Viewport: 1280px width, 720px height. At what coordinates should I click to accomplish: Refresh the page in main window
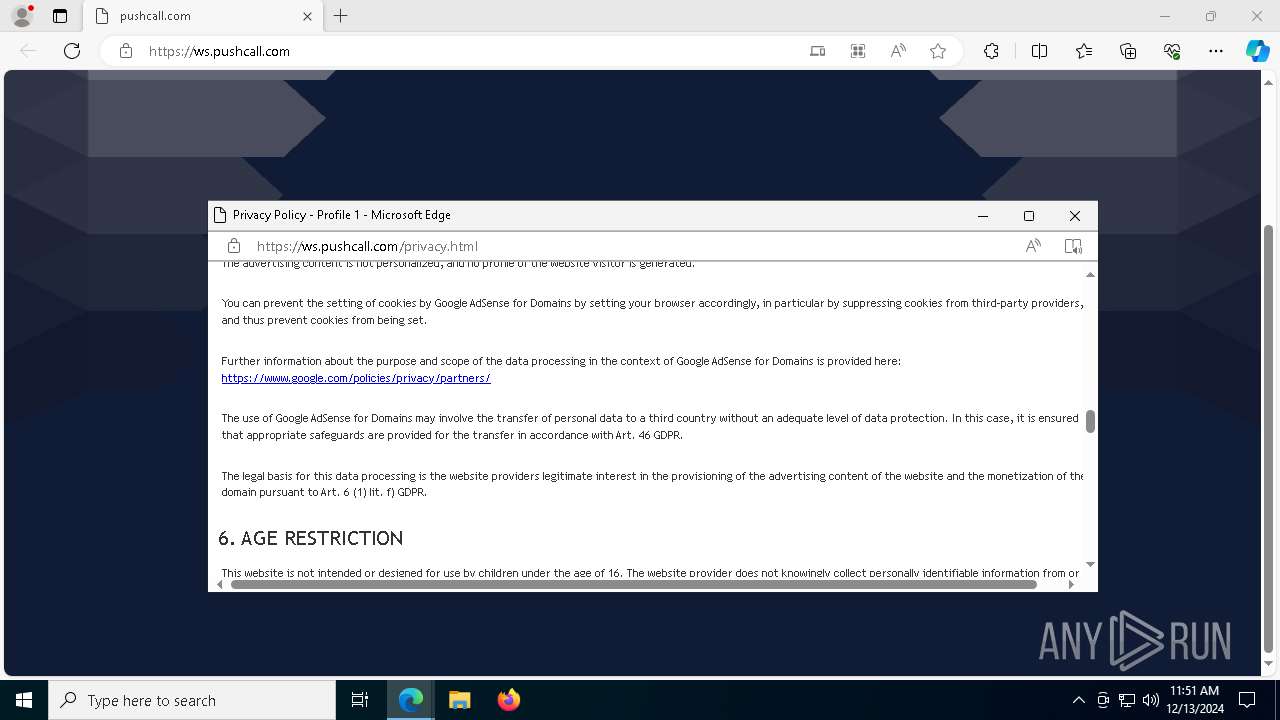[x=72, y=51]
